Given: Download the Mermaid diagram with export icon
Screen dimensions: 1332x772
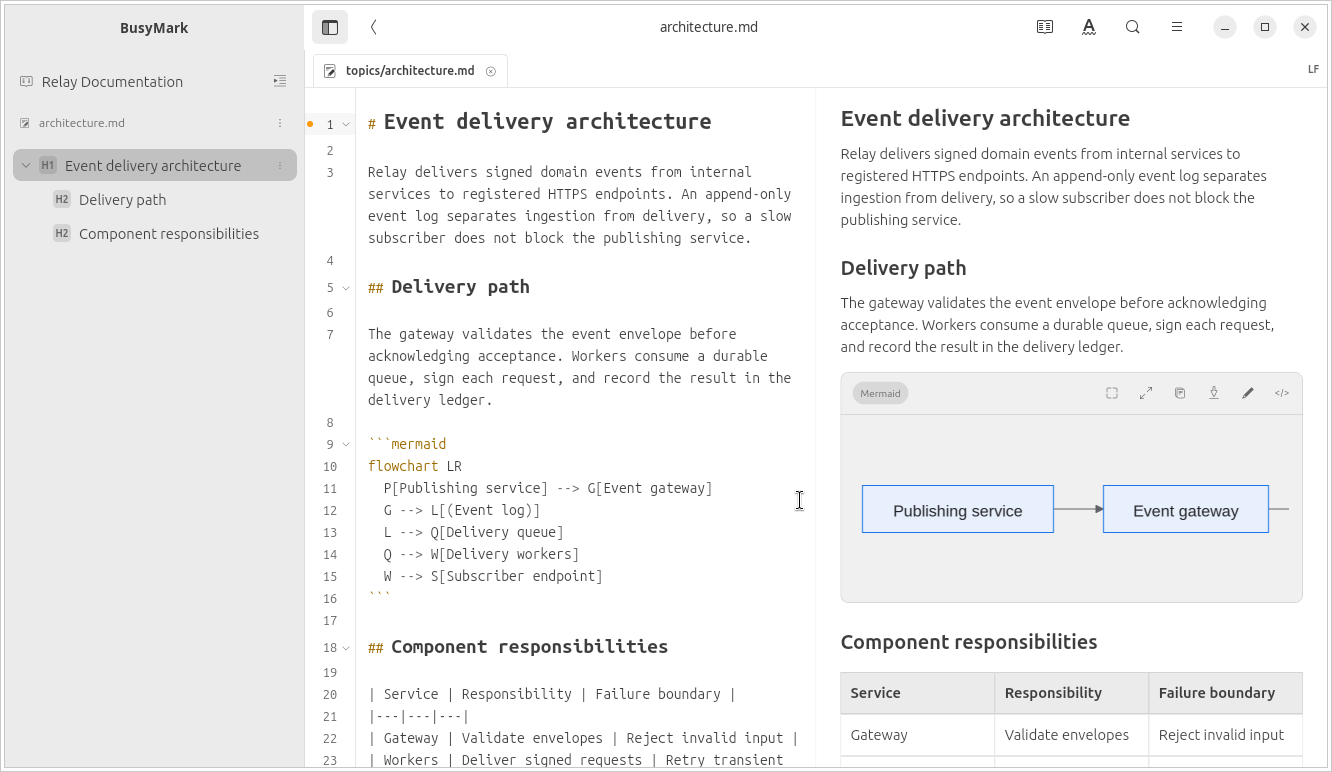Looking at the screenshot, I should [1214, 393].
